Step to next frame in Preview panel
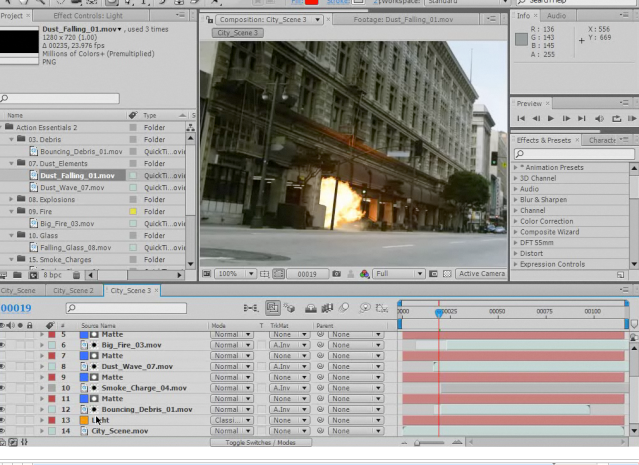639x465 pixels. pos(566,118)
